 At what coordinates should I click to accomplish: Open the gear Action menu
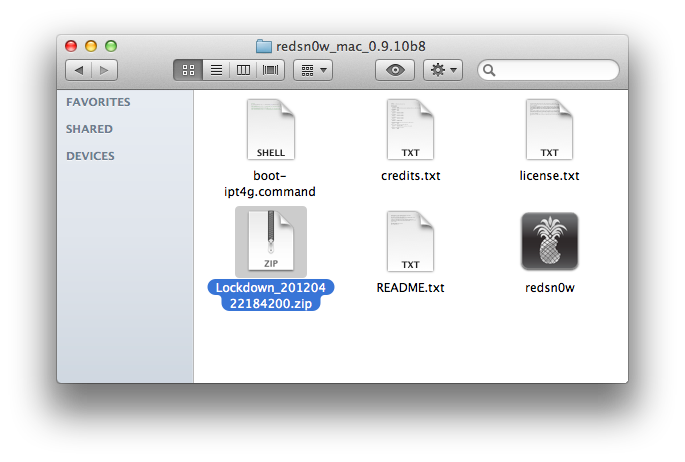click(443, 70)
